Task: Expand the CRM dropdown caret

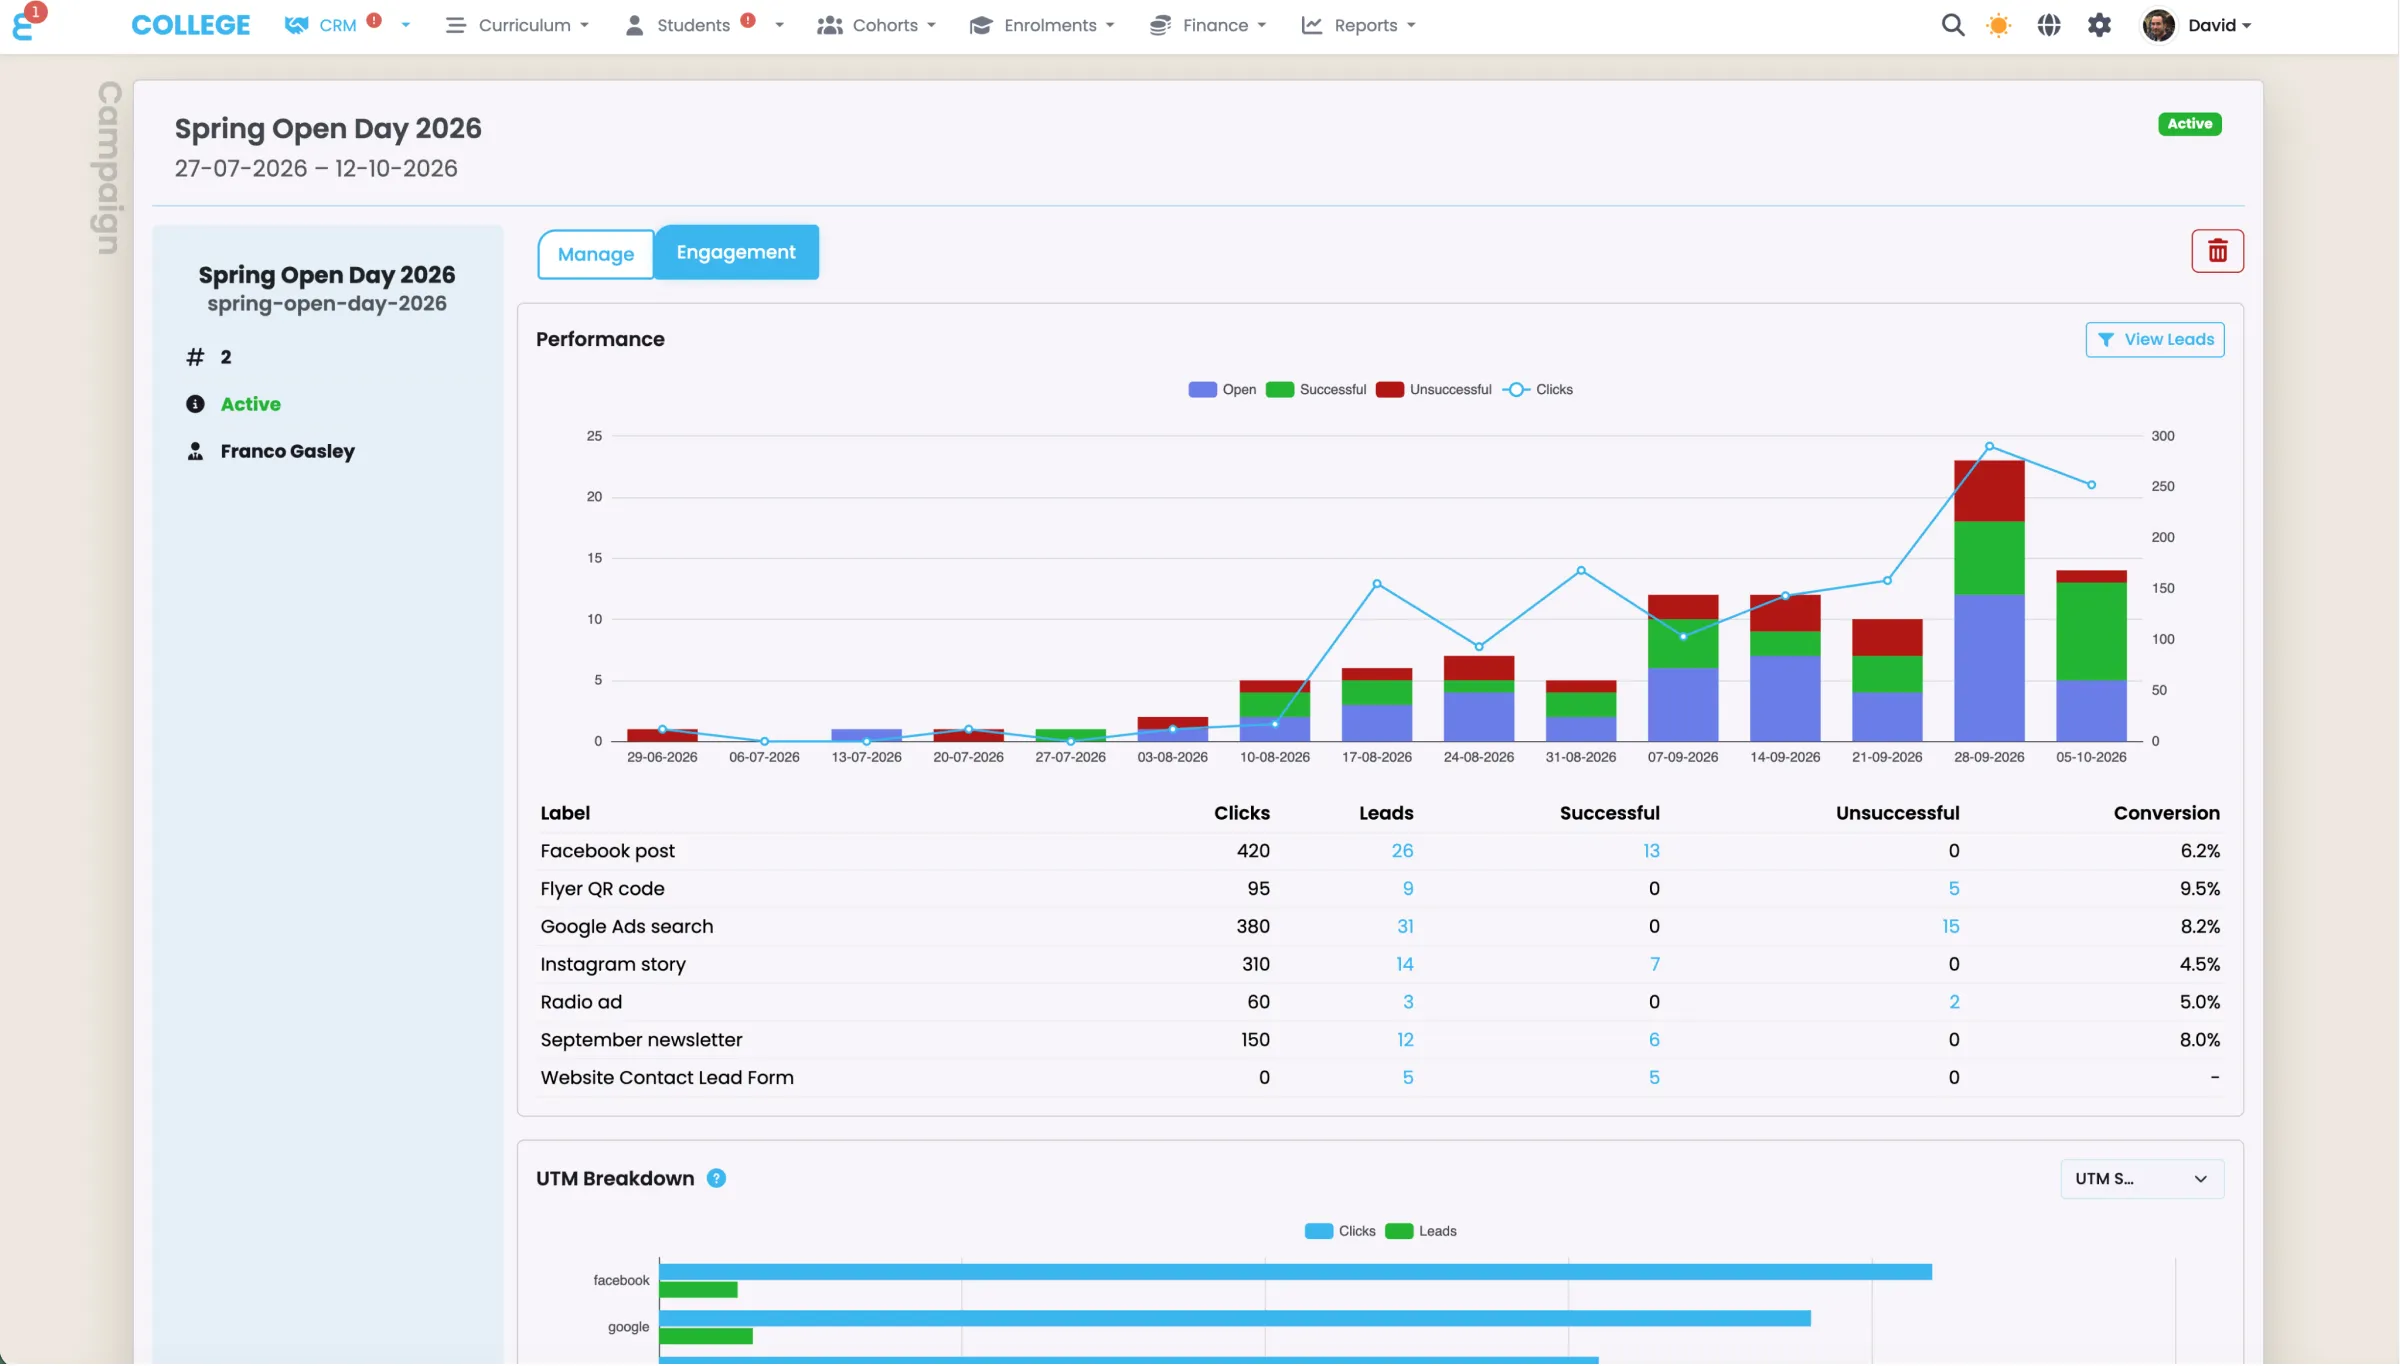Action: [x=405, y=25]
